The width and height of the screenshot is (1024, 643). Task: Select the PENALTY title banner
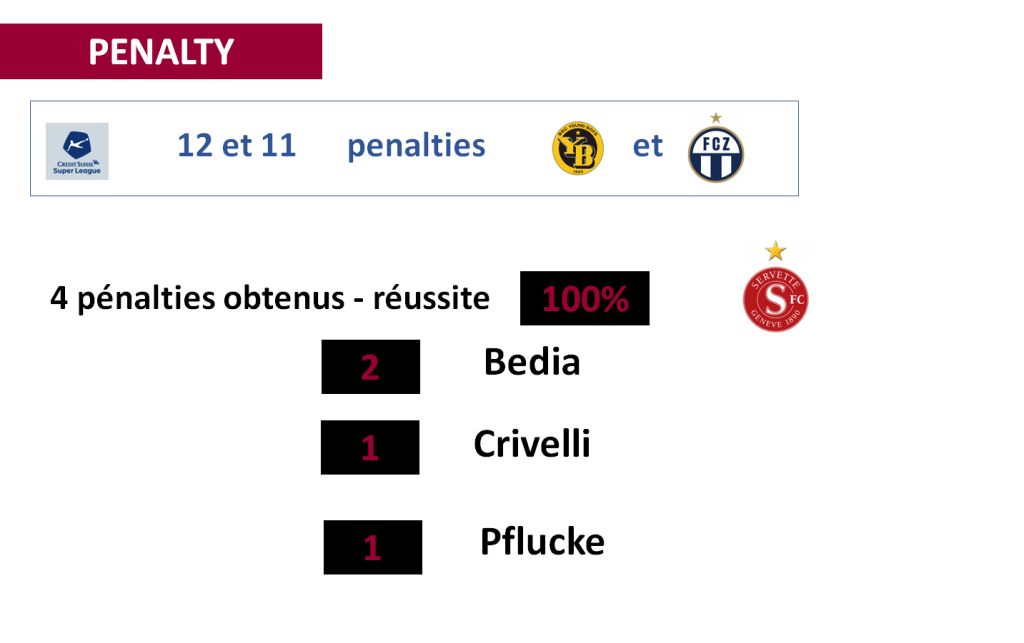[x=161, y=52]
